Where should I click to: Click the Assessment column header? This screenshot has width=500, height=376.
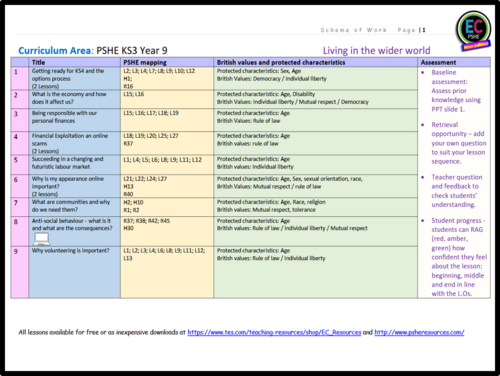(x=438, y=62)
